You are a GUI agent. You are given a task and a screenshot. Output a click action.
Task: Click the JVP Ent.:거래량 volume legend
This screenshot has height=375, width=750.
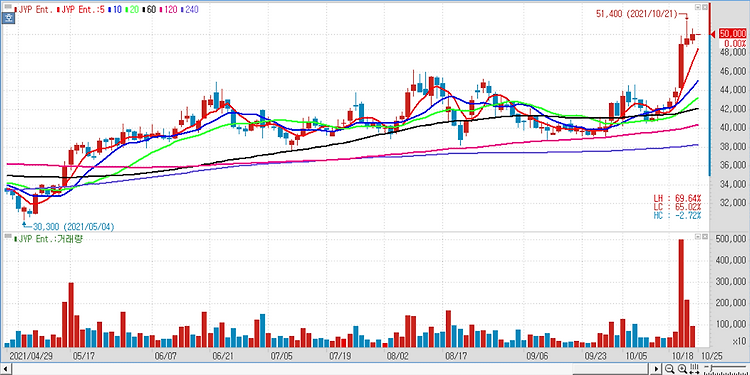[49, 239]
